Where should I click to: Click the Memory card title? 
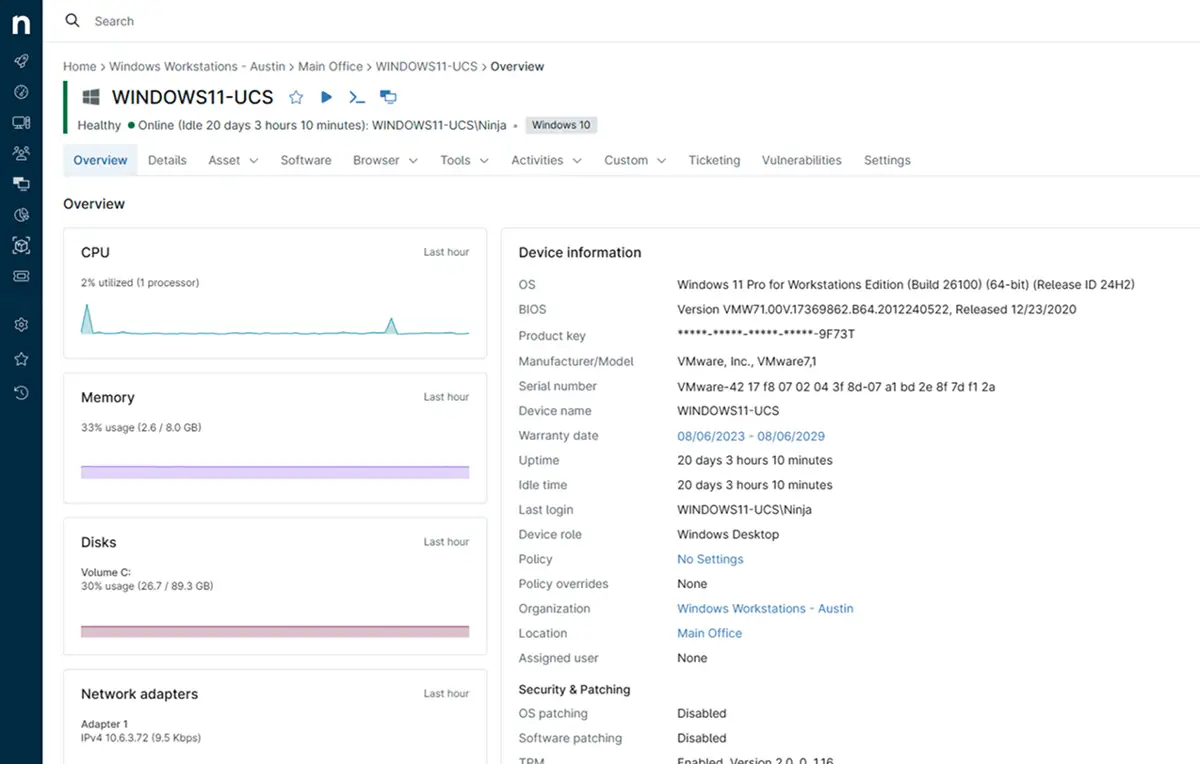coord(107,397)
